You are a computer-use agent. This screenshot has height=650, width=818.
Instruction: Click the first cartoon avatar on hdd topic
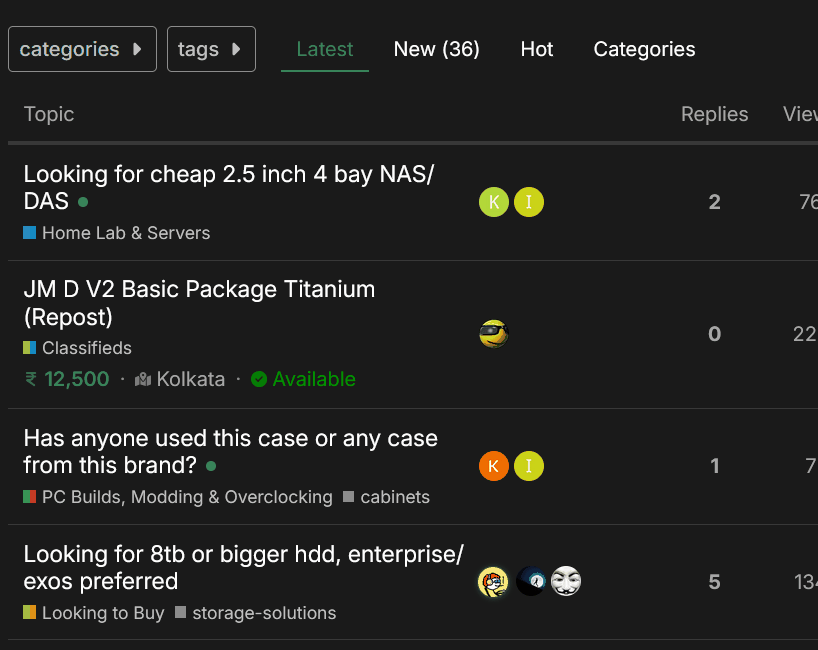(x=493, y=581)
